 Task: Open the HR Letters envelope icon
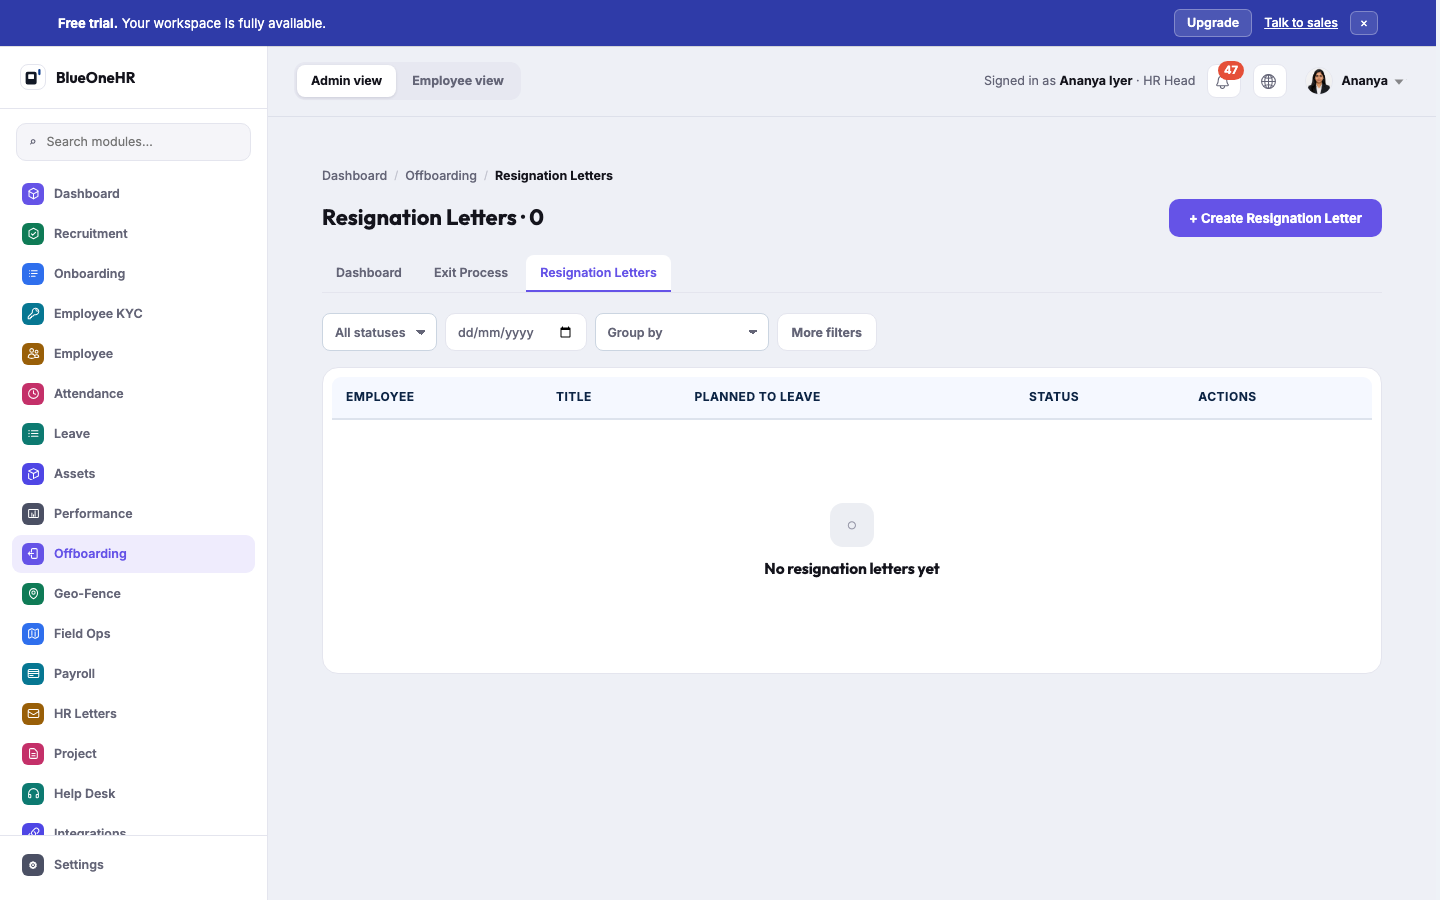[33, 713]
